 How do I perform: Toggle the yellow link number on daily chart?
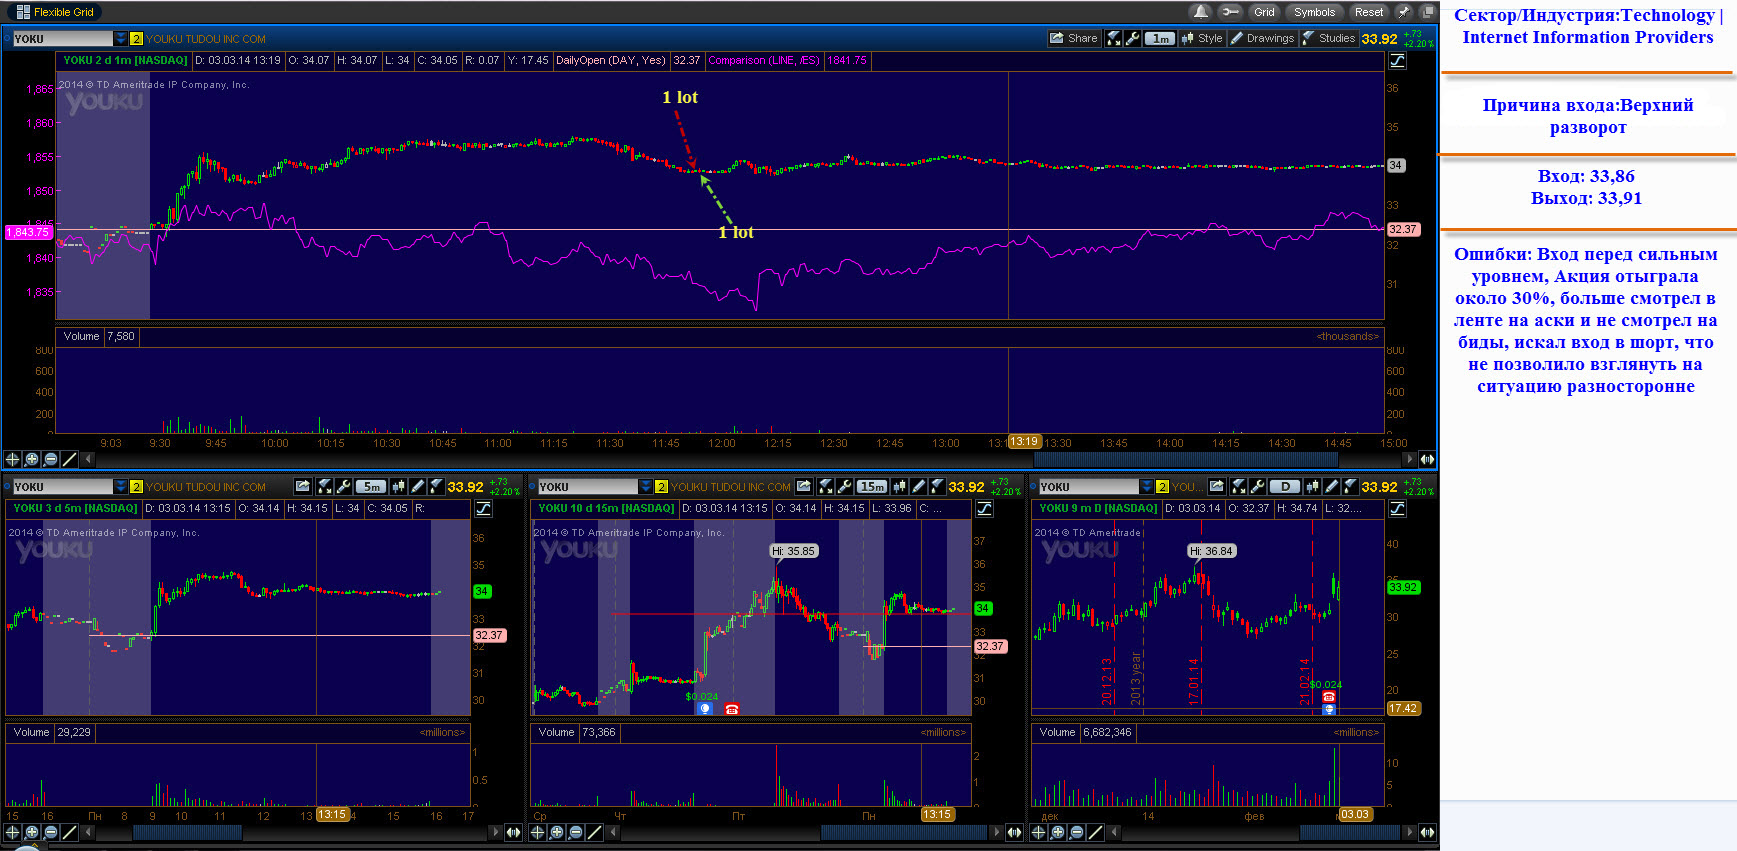point(1162,486)
